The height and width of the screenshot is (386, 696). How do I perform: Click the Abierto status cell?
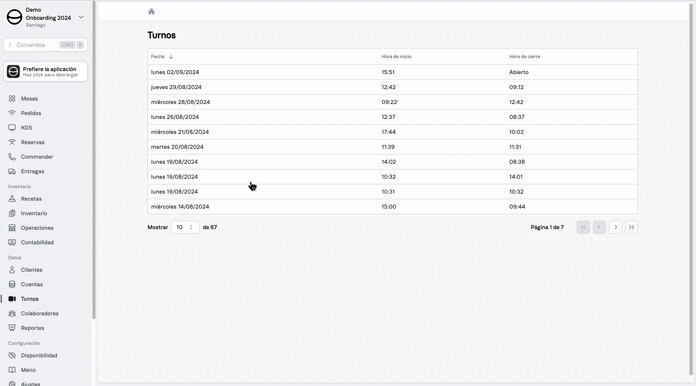pos(519,72)
